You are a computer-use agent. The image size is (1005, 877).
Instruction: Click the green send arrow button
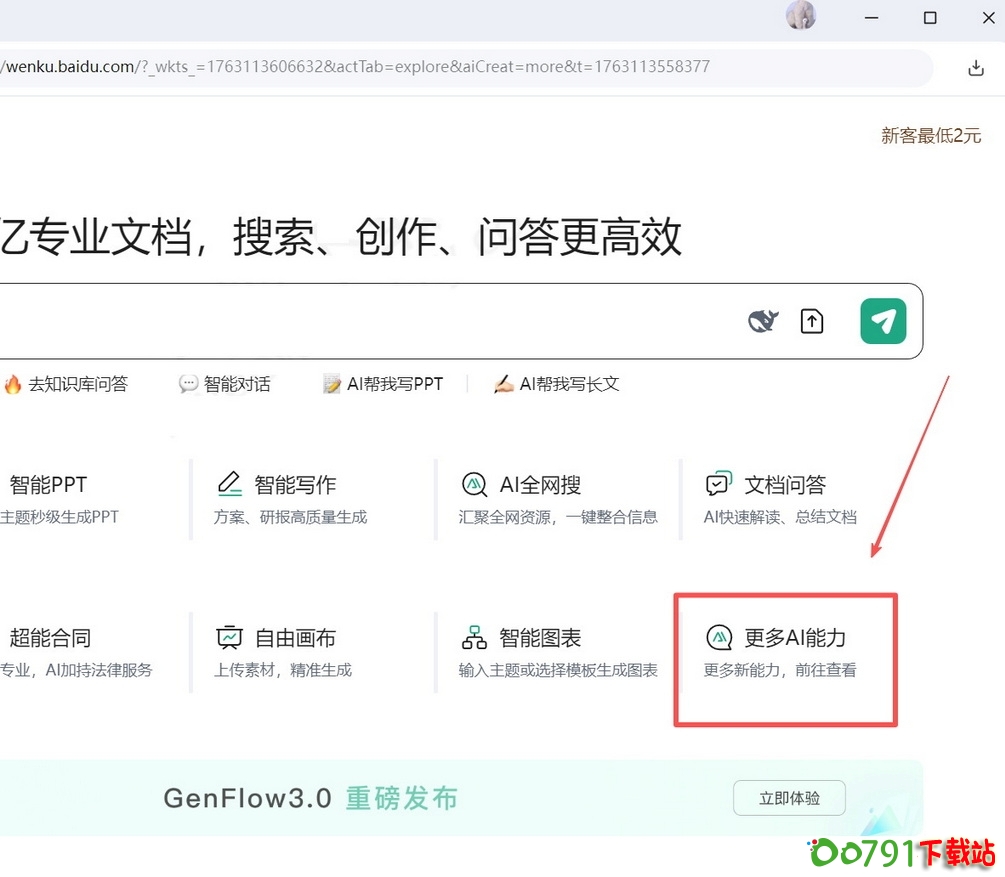pos(882,321)
